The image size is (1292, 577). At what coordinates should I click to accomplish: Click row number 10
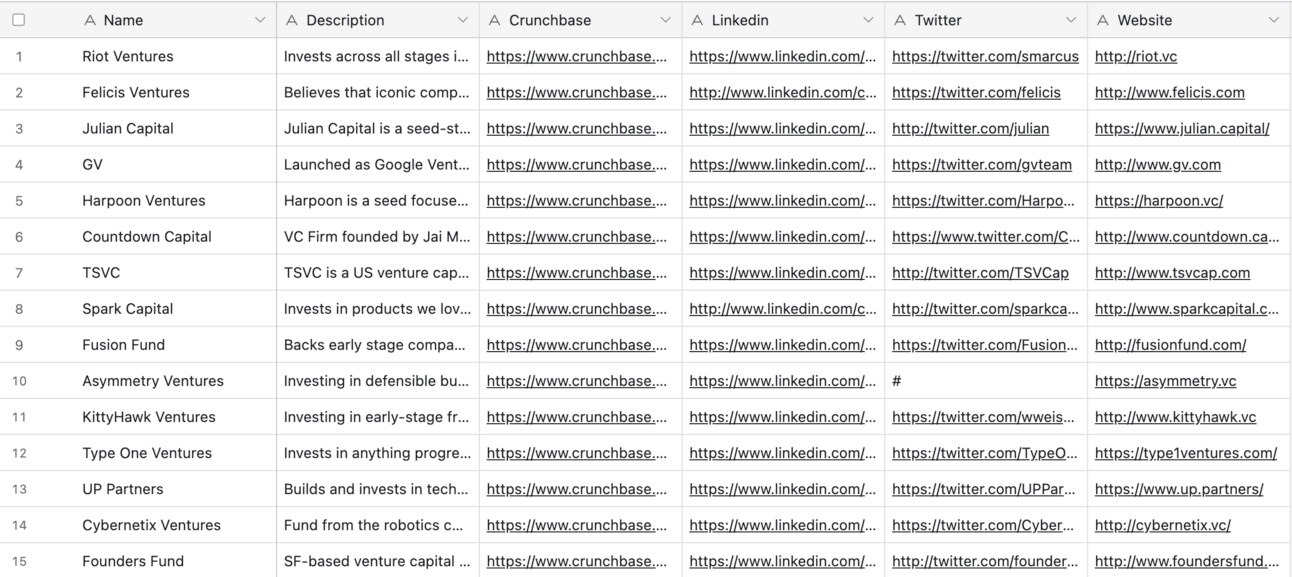(x=19, y=381)
